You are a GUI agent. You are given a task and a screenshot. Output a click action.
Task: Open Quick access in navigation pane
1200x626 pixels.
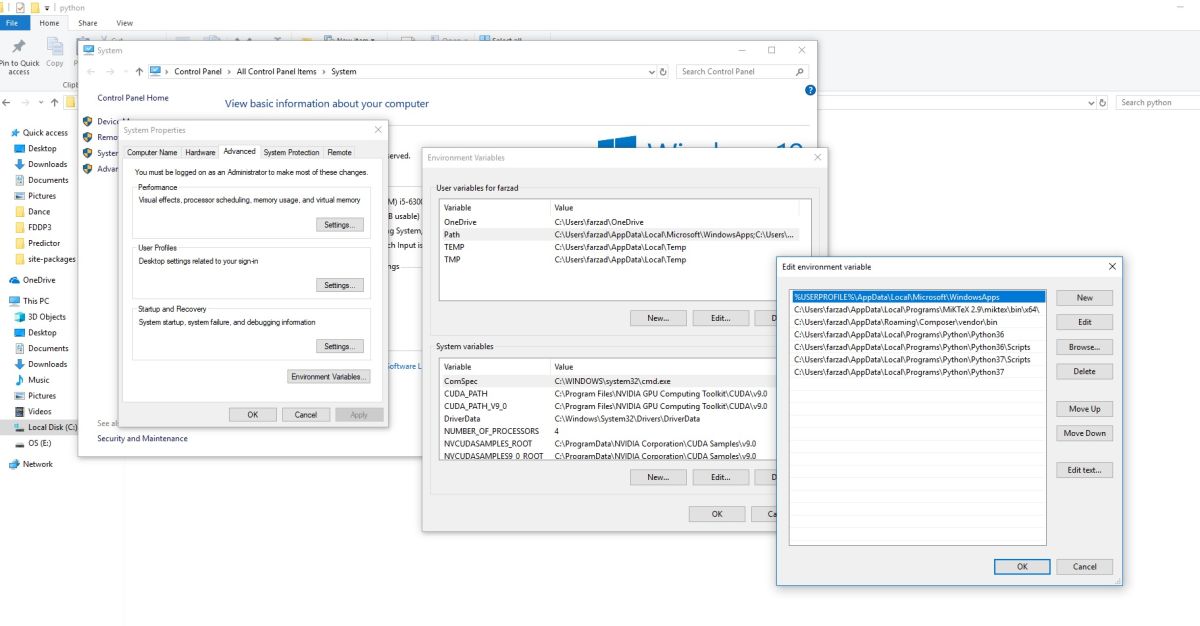[45, 132]
